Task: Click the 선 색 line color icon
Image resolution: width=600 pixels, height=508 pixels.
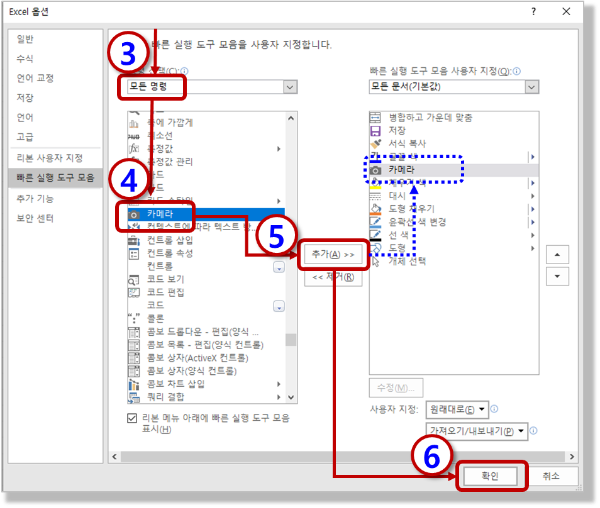Action: 375,235
